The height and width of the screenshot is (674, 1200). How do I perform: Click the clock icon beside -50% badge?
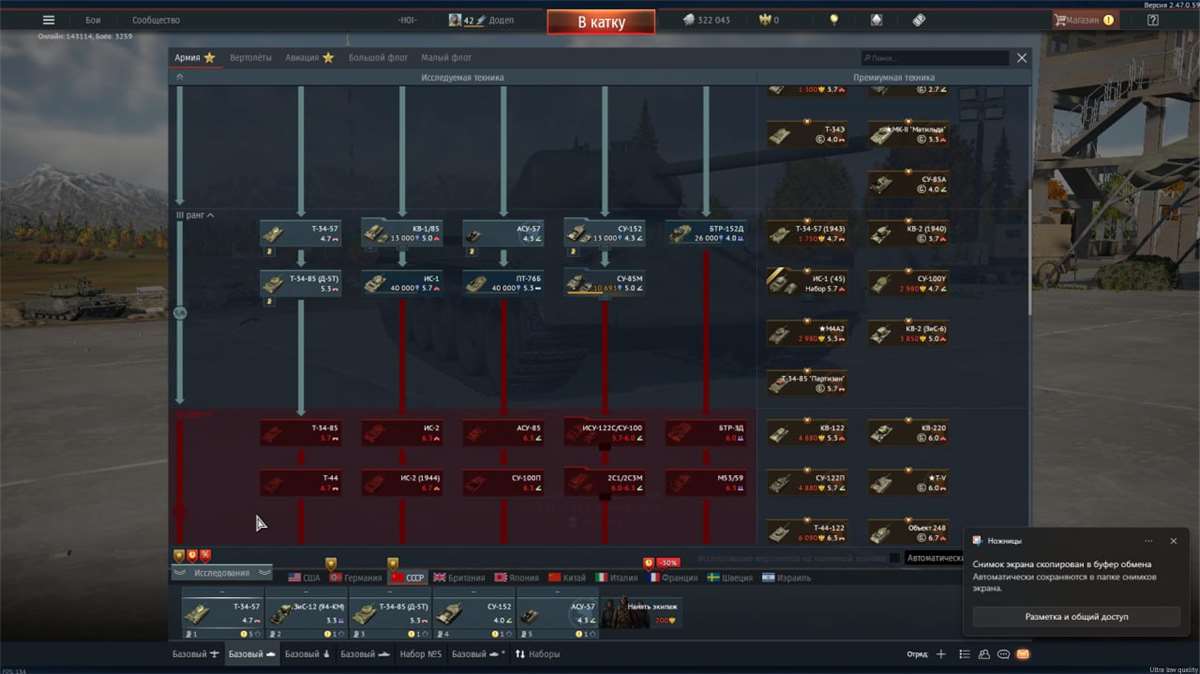(648, 563)
